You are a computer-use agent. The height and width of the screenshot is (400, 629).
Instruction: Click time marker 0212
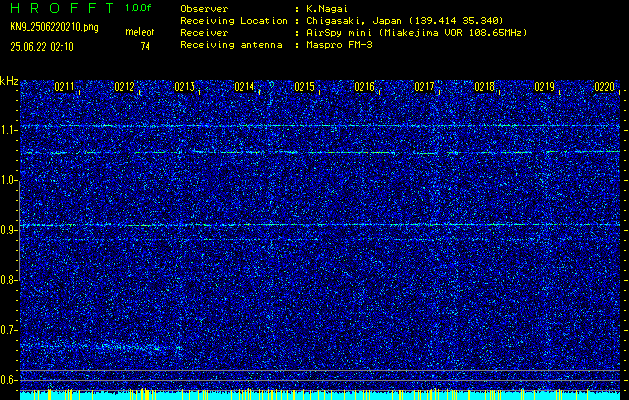click(x=124, y=87)
